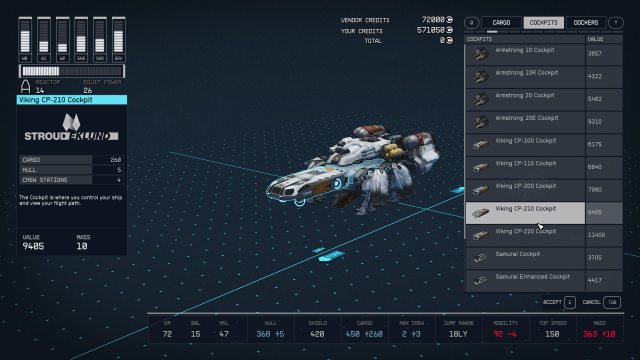Click the Q previous-category key button
Screen dimensions: 640x360
(471, 23)
